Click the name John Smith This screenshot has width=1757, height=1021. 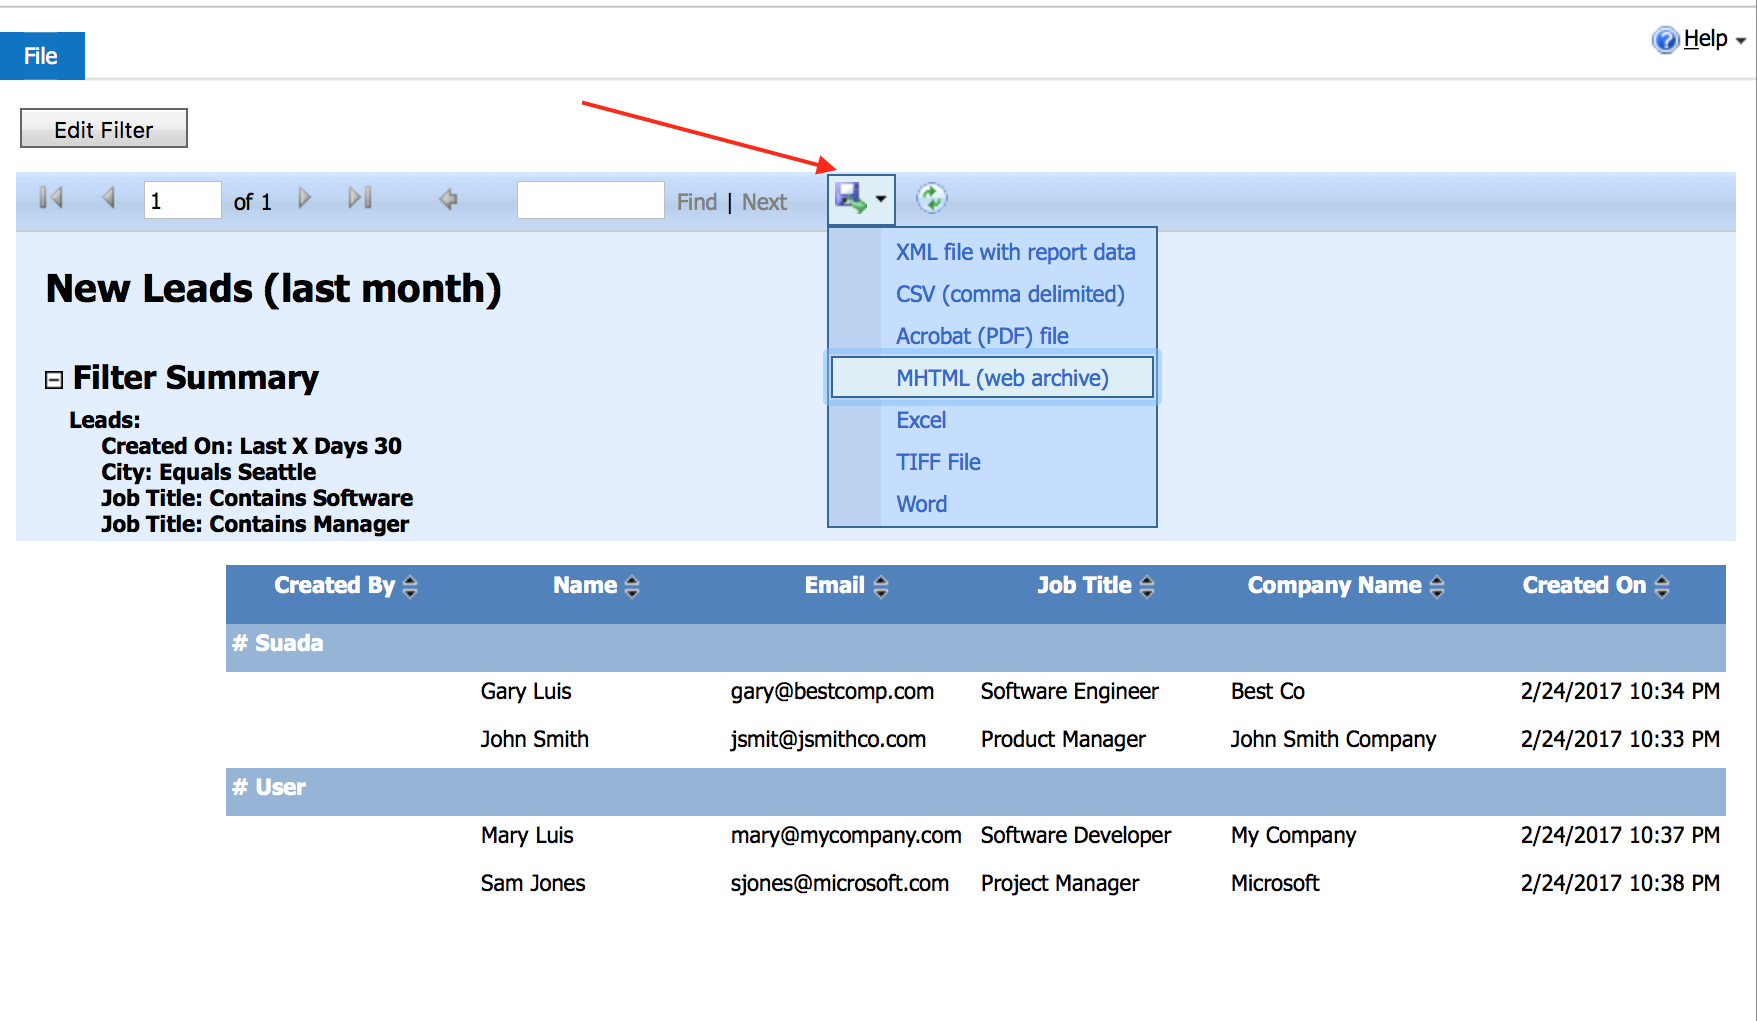tap(534, 739)
